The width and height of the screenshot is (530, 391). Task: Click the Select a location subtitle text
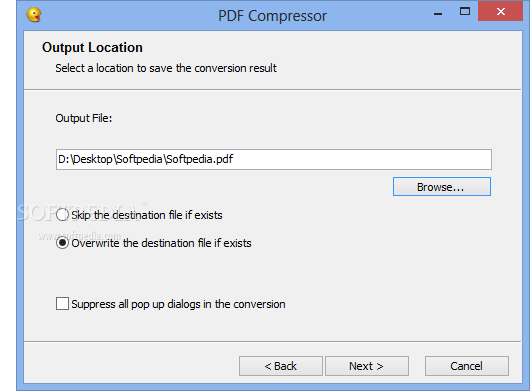pos(166,68)
